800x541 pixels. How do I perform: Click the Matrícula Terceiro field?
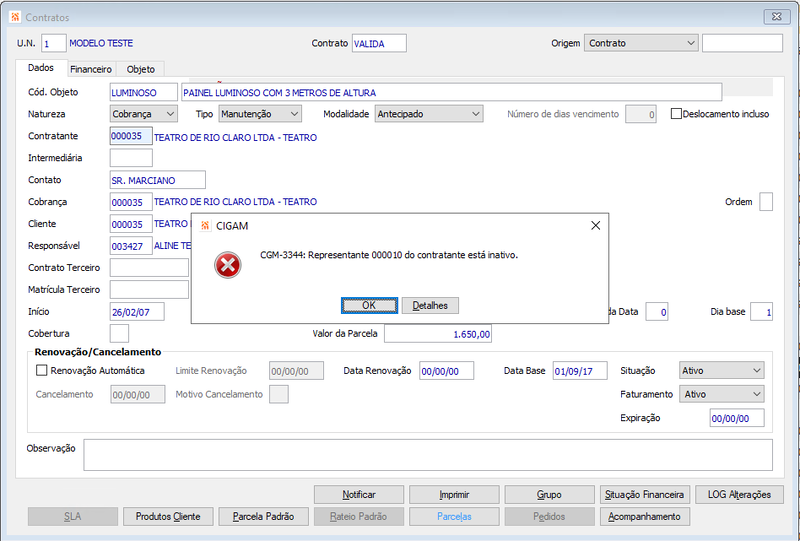[149, 289]
